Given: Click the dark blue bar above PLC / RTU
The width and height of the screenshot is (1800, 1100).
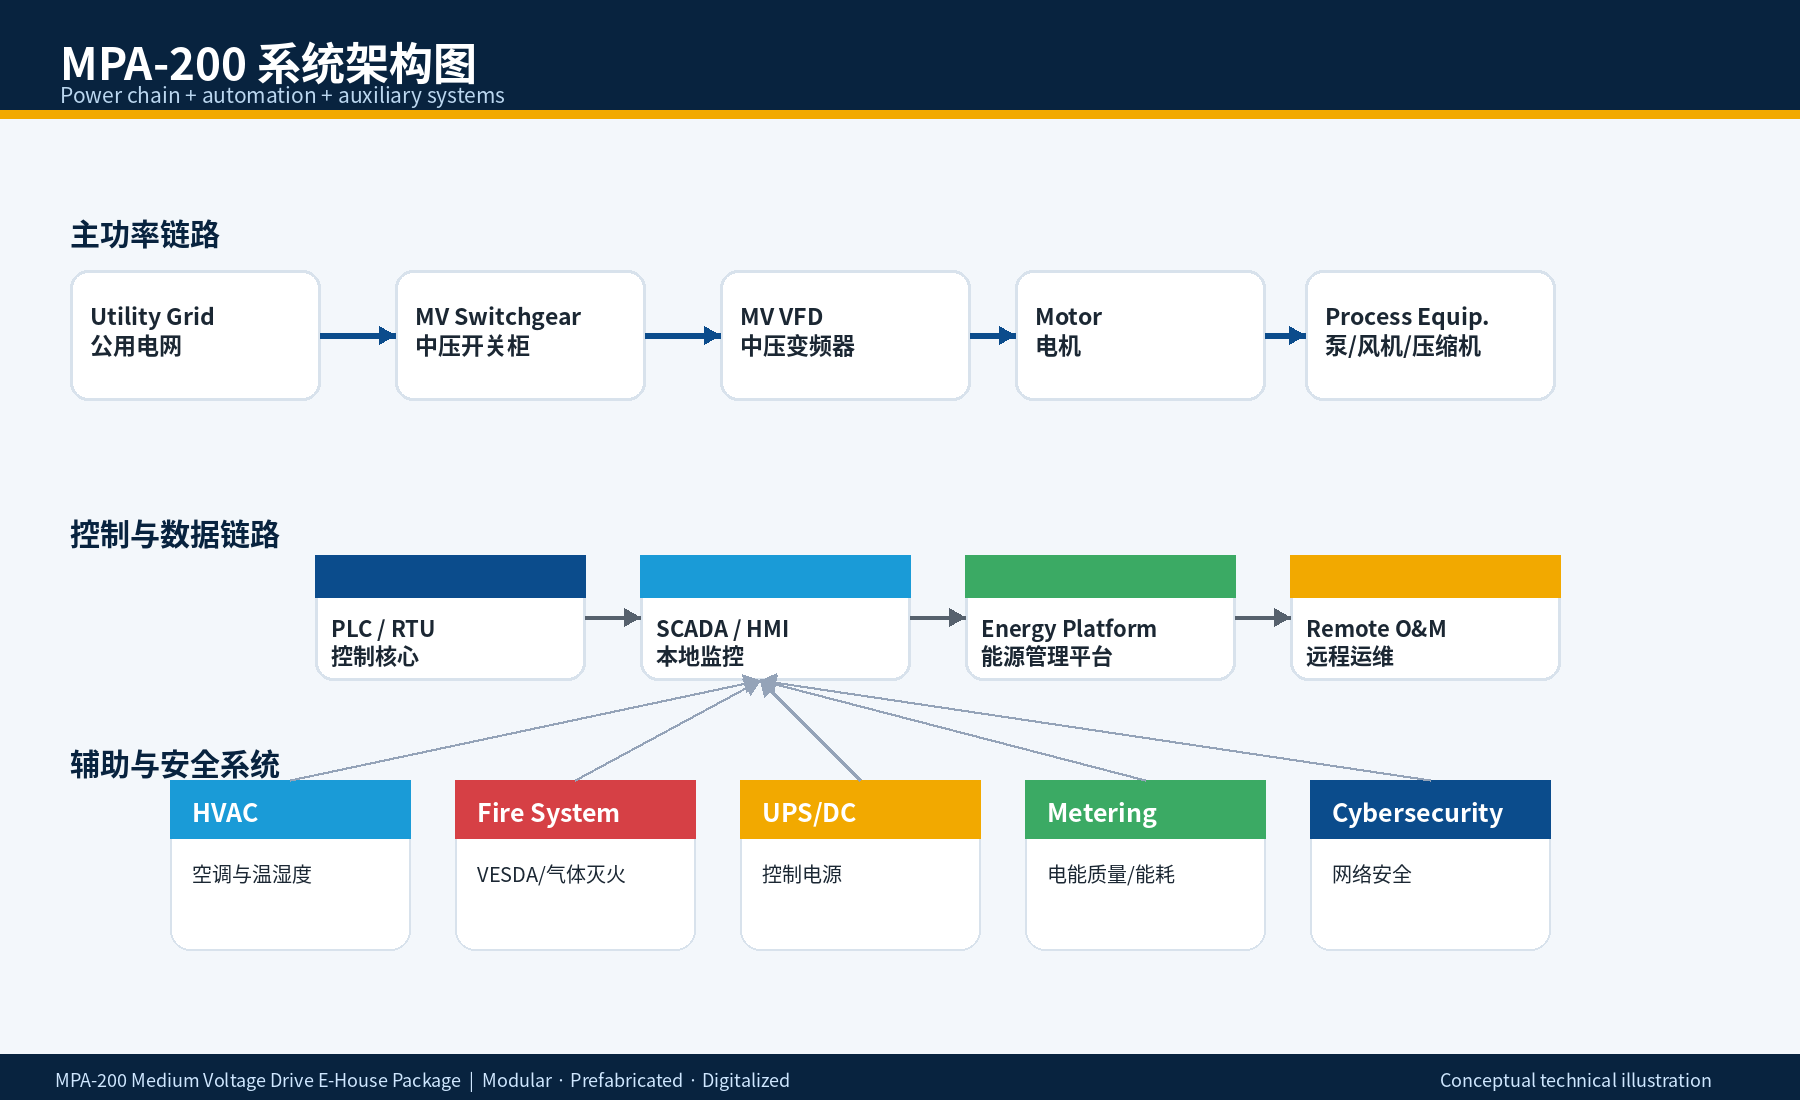Looking at the screenshot, I should (450, 576).
